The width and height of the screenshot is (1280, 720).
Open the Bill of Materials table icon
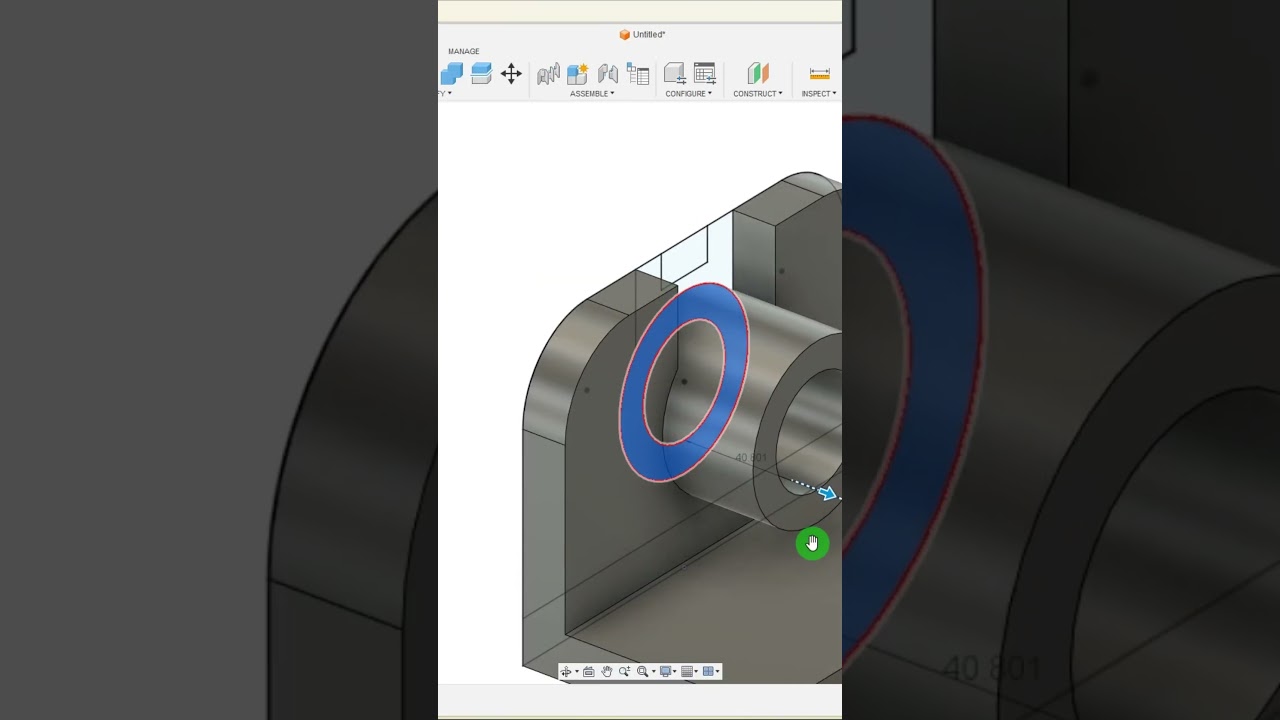638,73
